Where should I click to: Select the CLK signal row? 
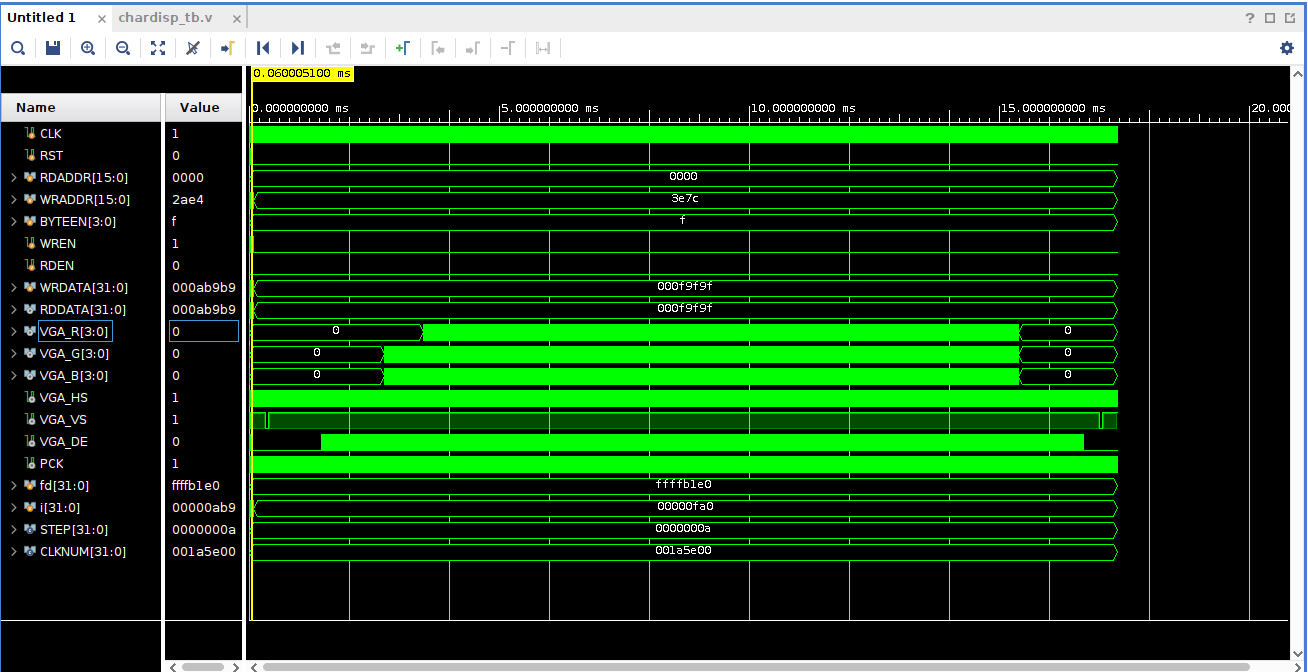81,133
